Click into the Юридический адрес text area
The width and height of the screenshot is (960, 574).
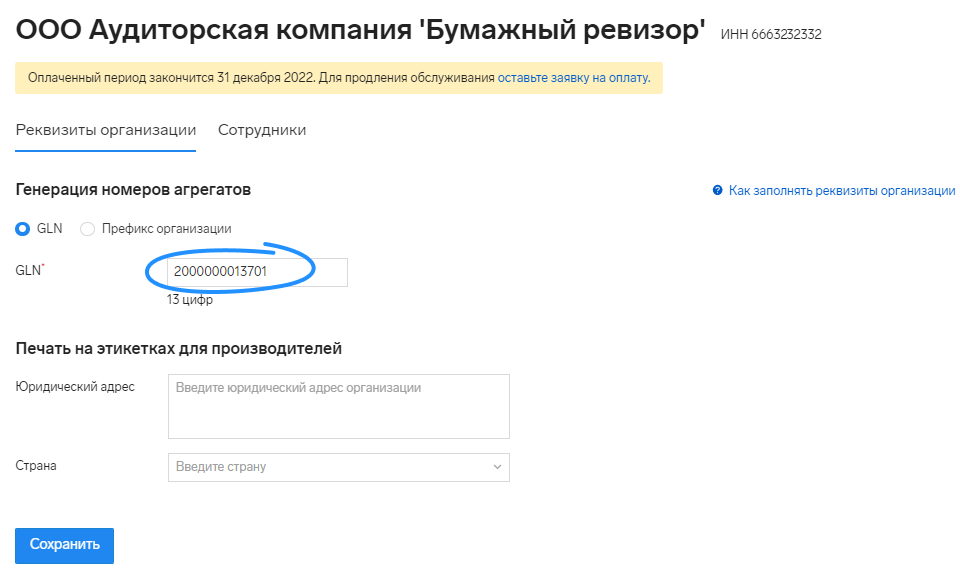(x=339, y=406)
